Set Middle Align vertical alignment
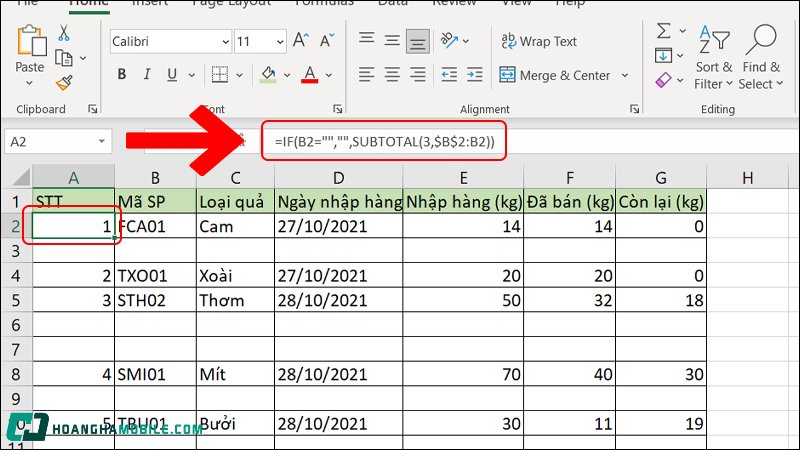Viewport: 800px width, 450px height. coord(392,40)
